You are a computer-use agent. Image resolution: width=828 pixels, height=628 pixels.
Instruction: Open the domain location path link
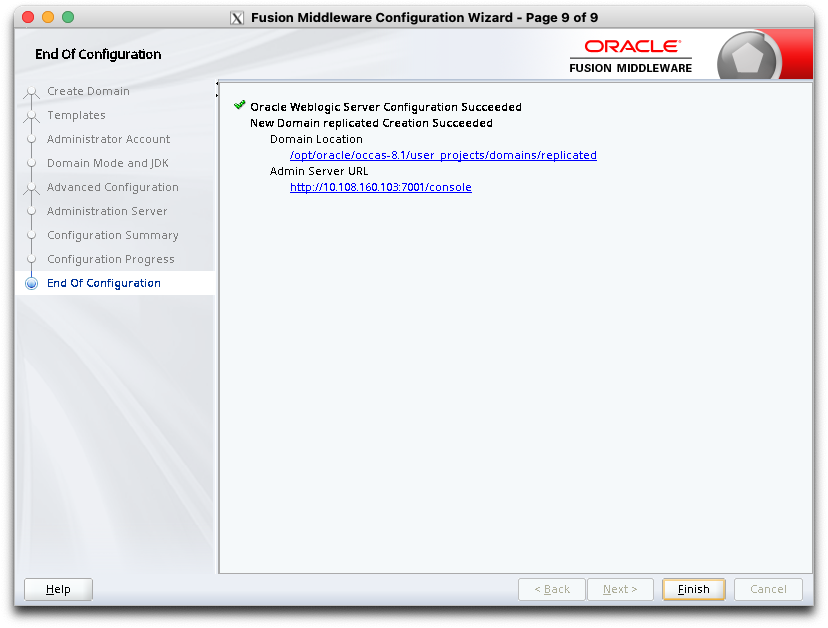click(x=443, y=155)
